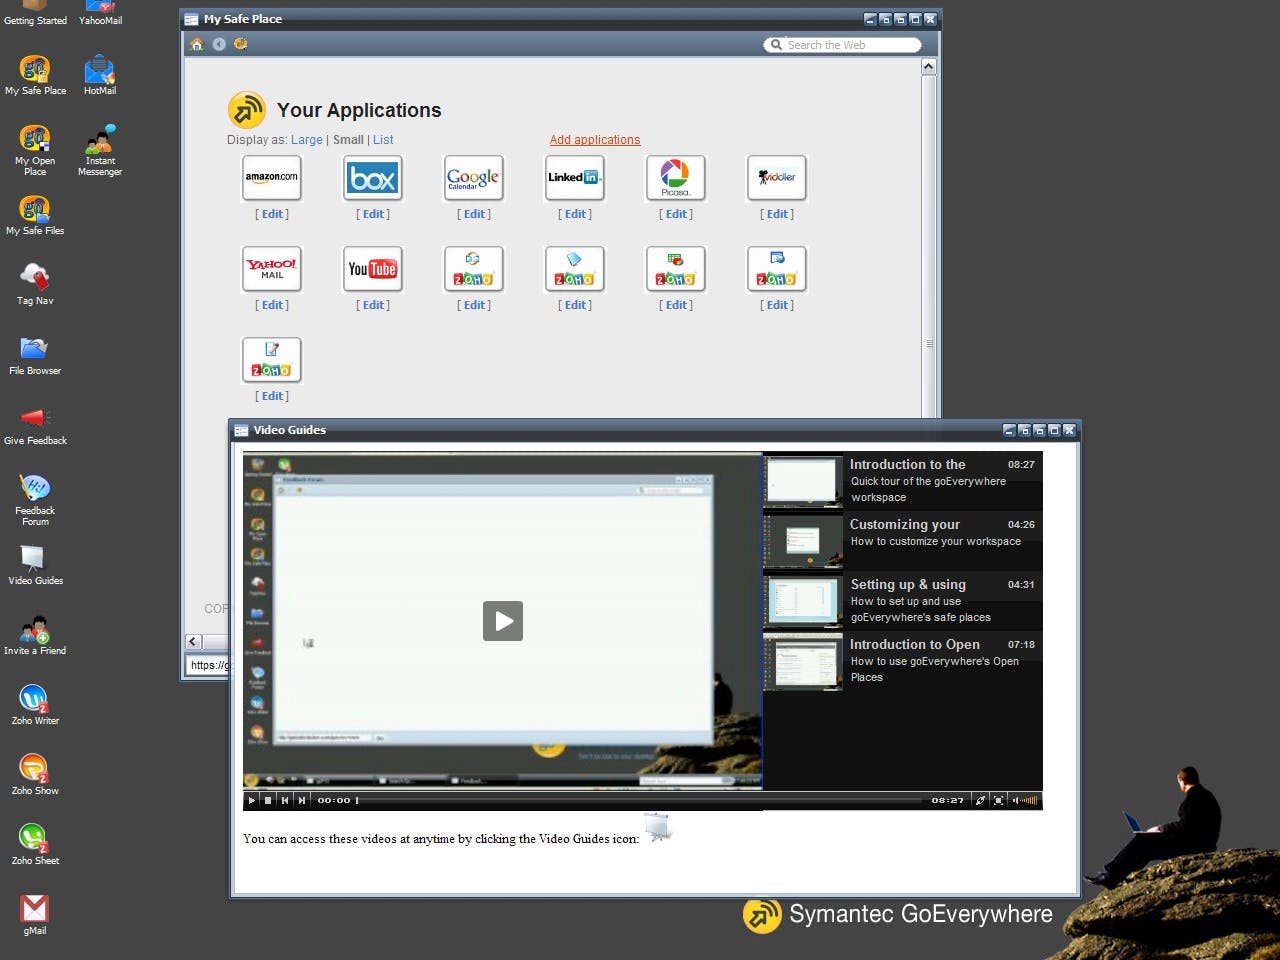The width and height of the screenshot is (1280, 960).
Task: Launch the File Browser icon
Action: pyautogui.click(x=35, y=355)
